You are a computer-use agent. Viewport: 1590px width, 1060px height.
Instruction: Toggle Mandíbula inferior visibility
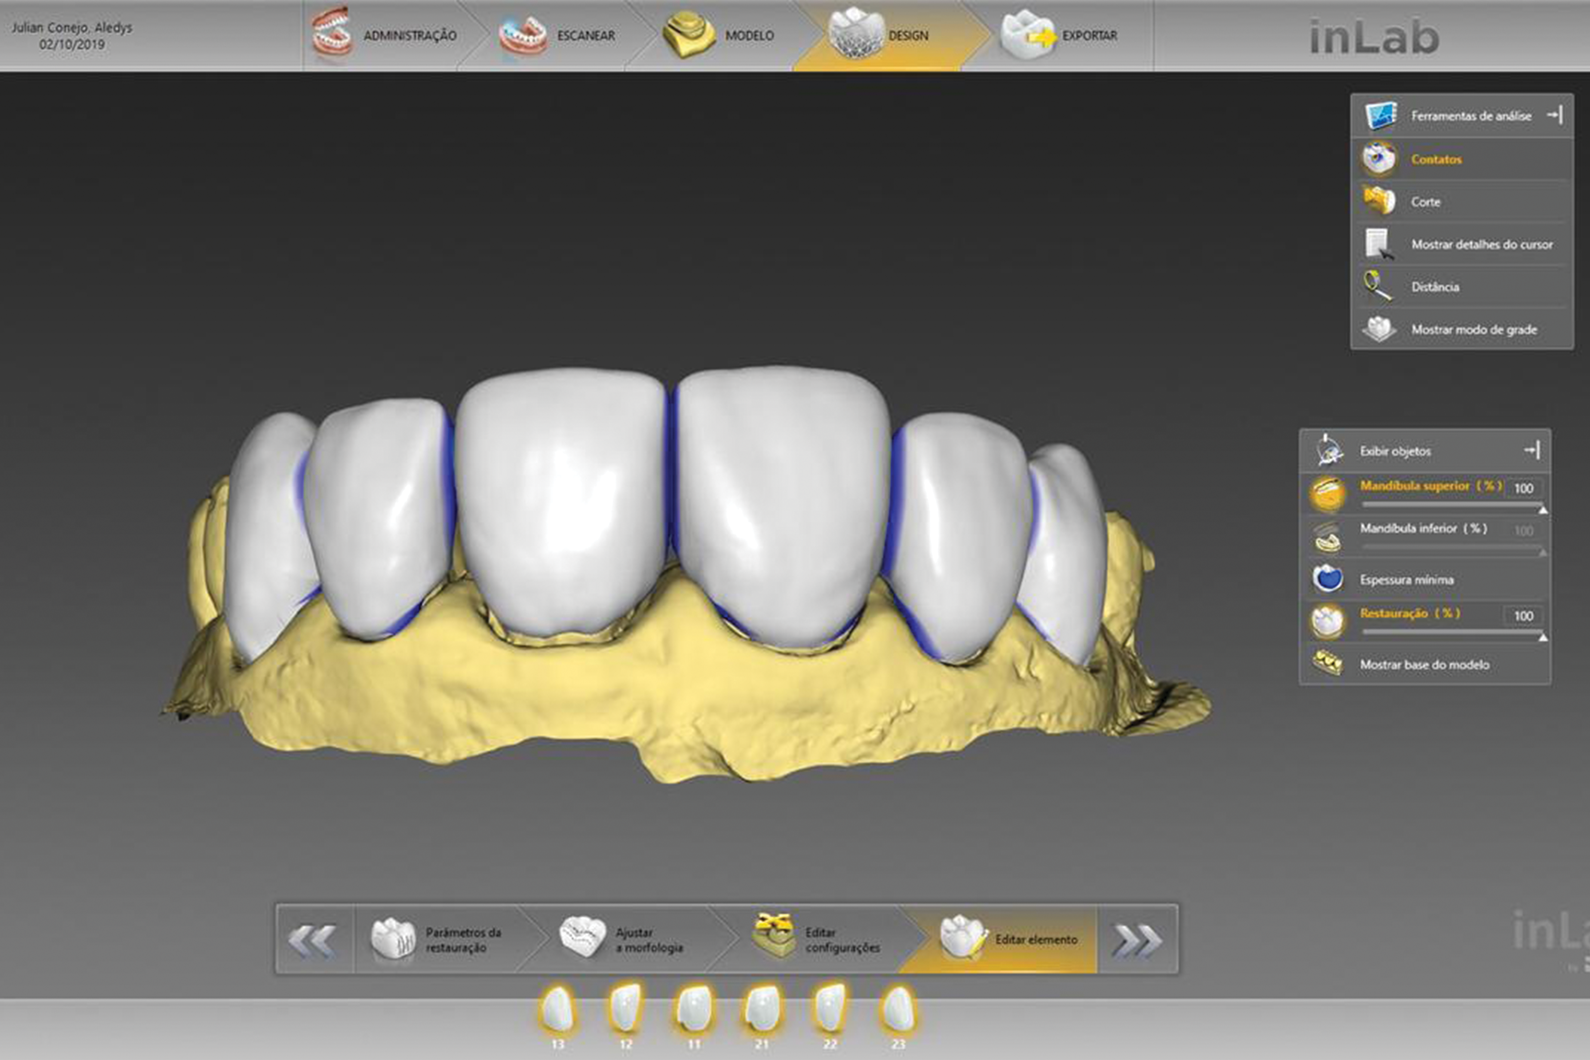tap(1328, 536)
